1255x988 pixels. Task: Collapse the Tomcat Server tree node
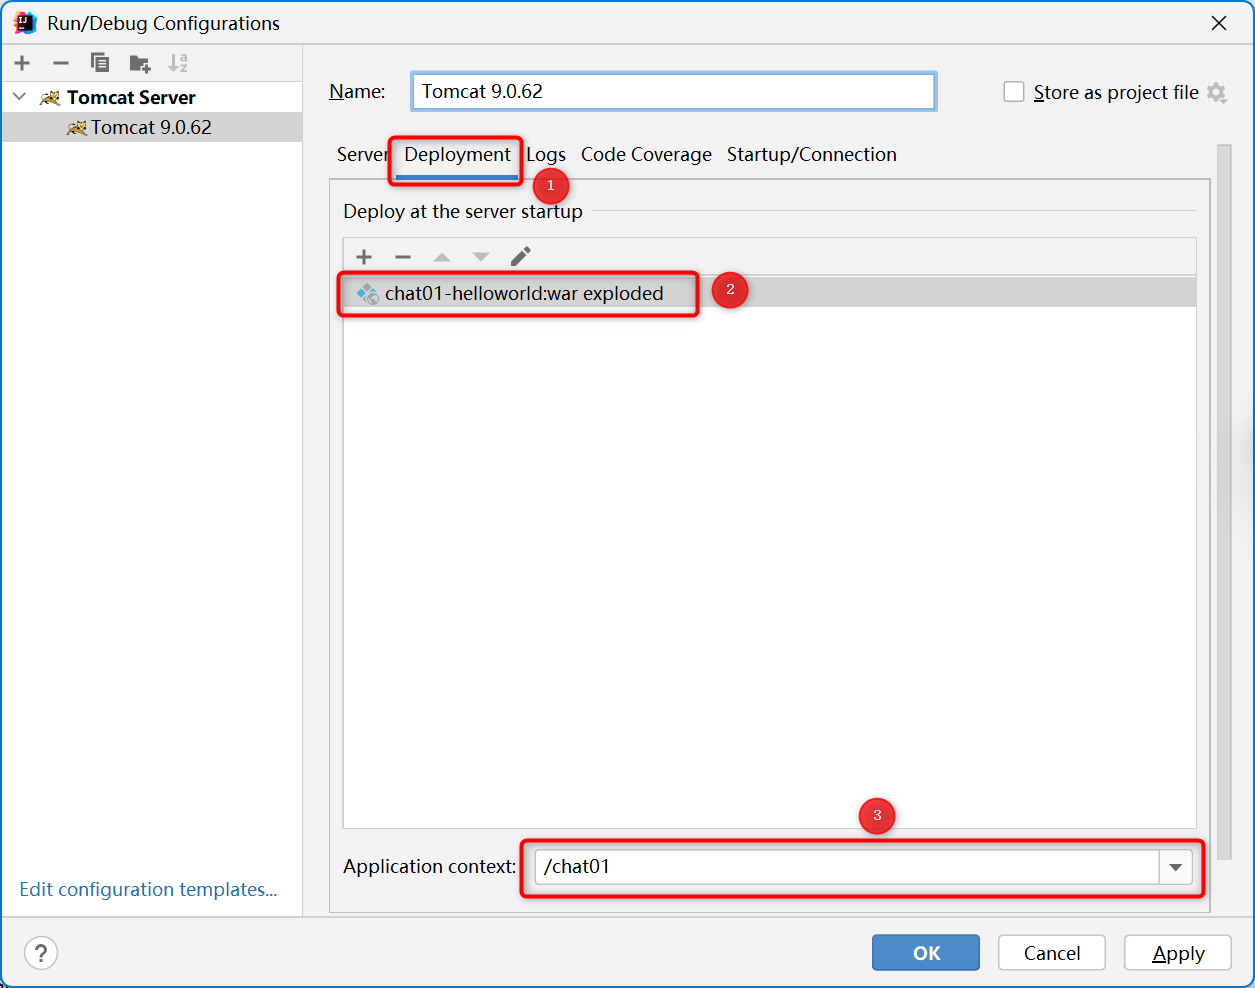tap(19, 97)
